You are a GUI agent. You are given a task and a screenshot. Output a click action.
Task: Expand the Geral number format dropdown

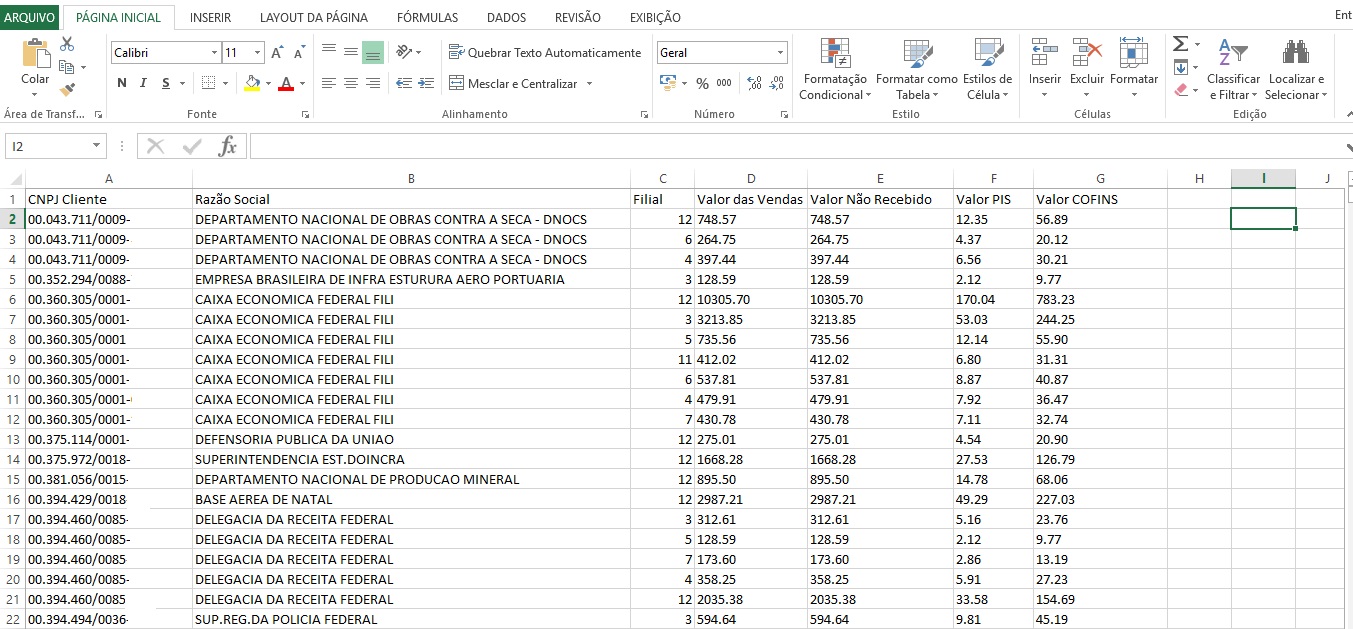pyautogui.click(x=780, y=53)
